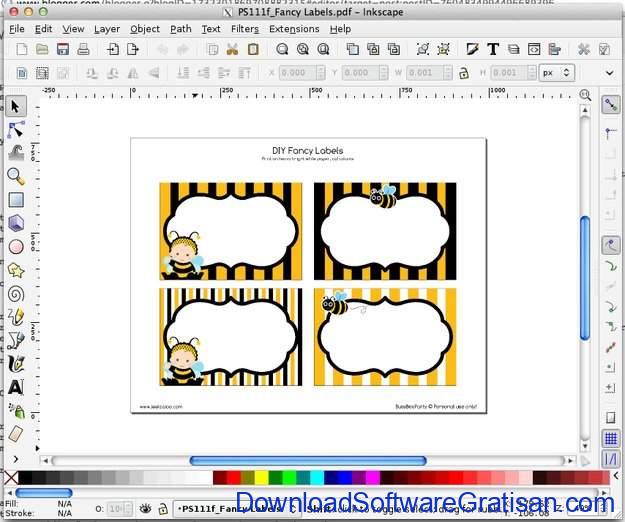Select the Eraser tool
The image size is (625, 522).
click(16, 434)
